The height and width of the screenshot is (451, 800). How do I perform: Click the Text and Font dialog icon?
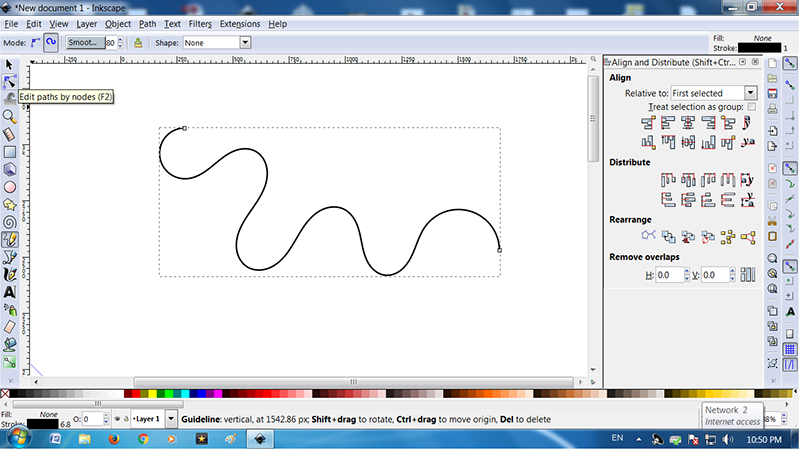[x=790, y=312]
